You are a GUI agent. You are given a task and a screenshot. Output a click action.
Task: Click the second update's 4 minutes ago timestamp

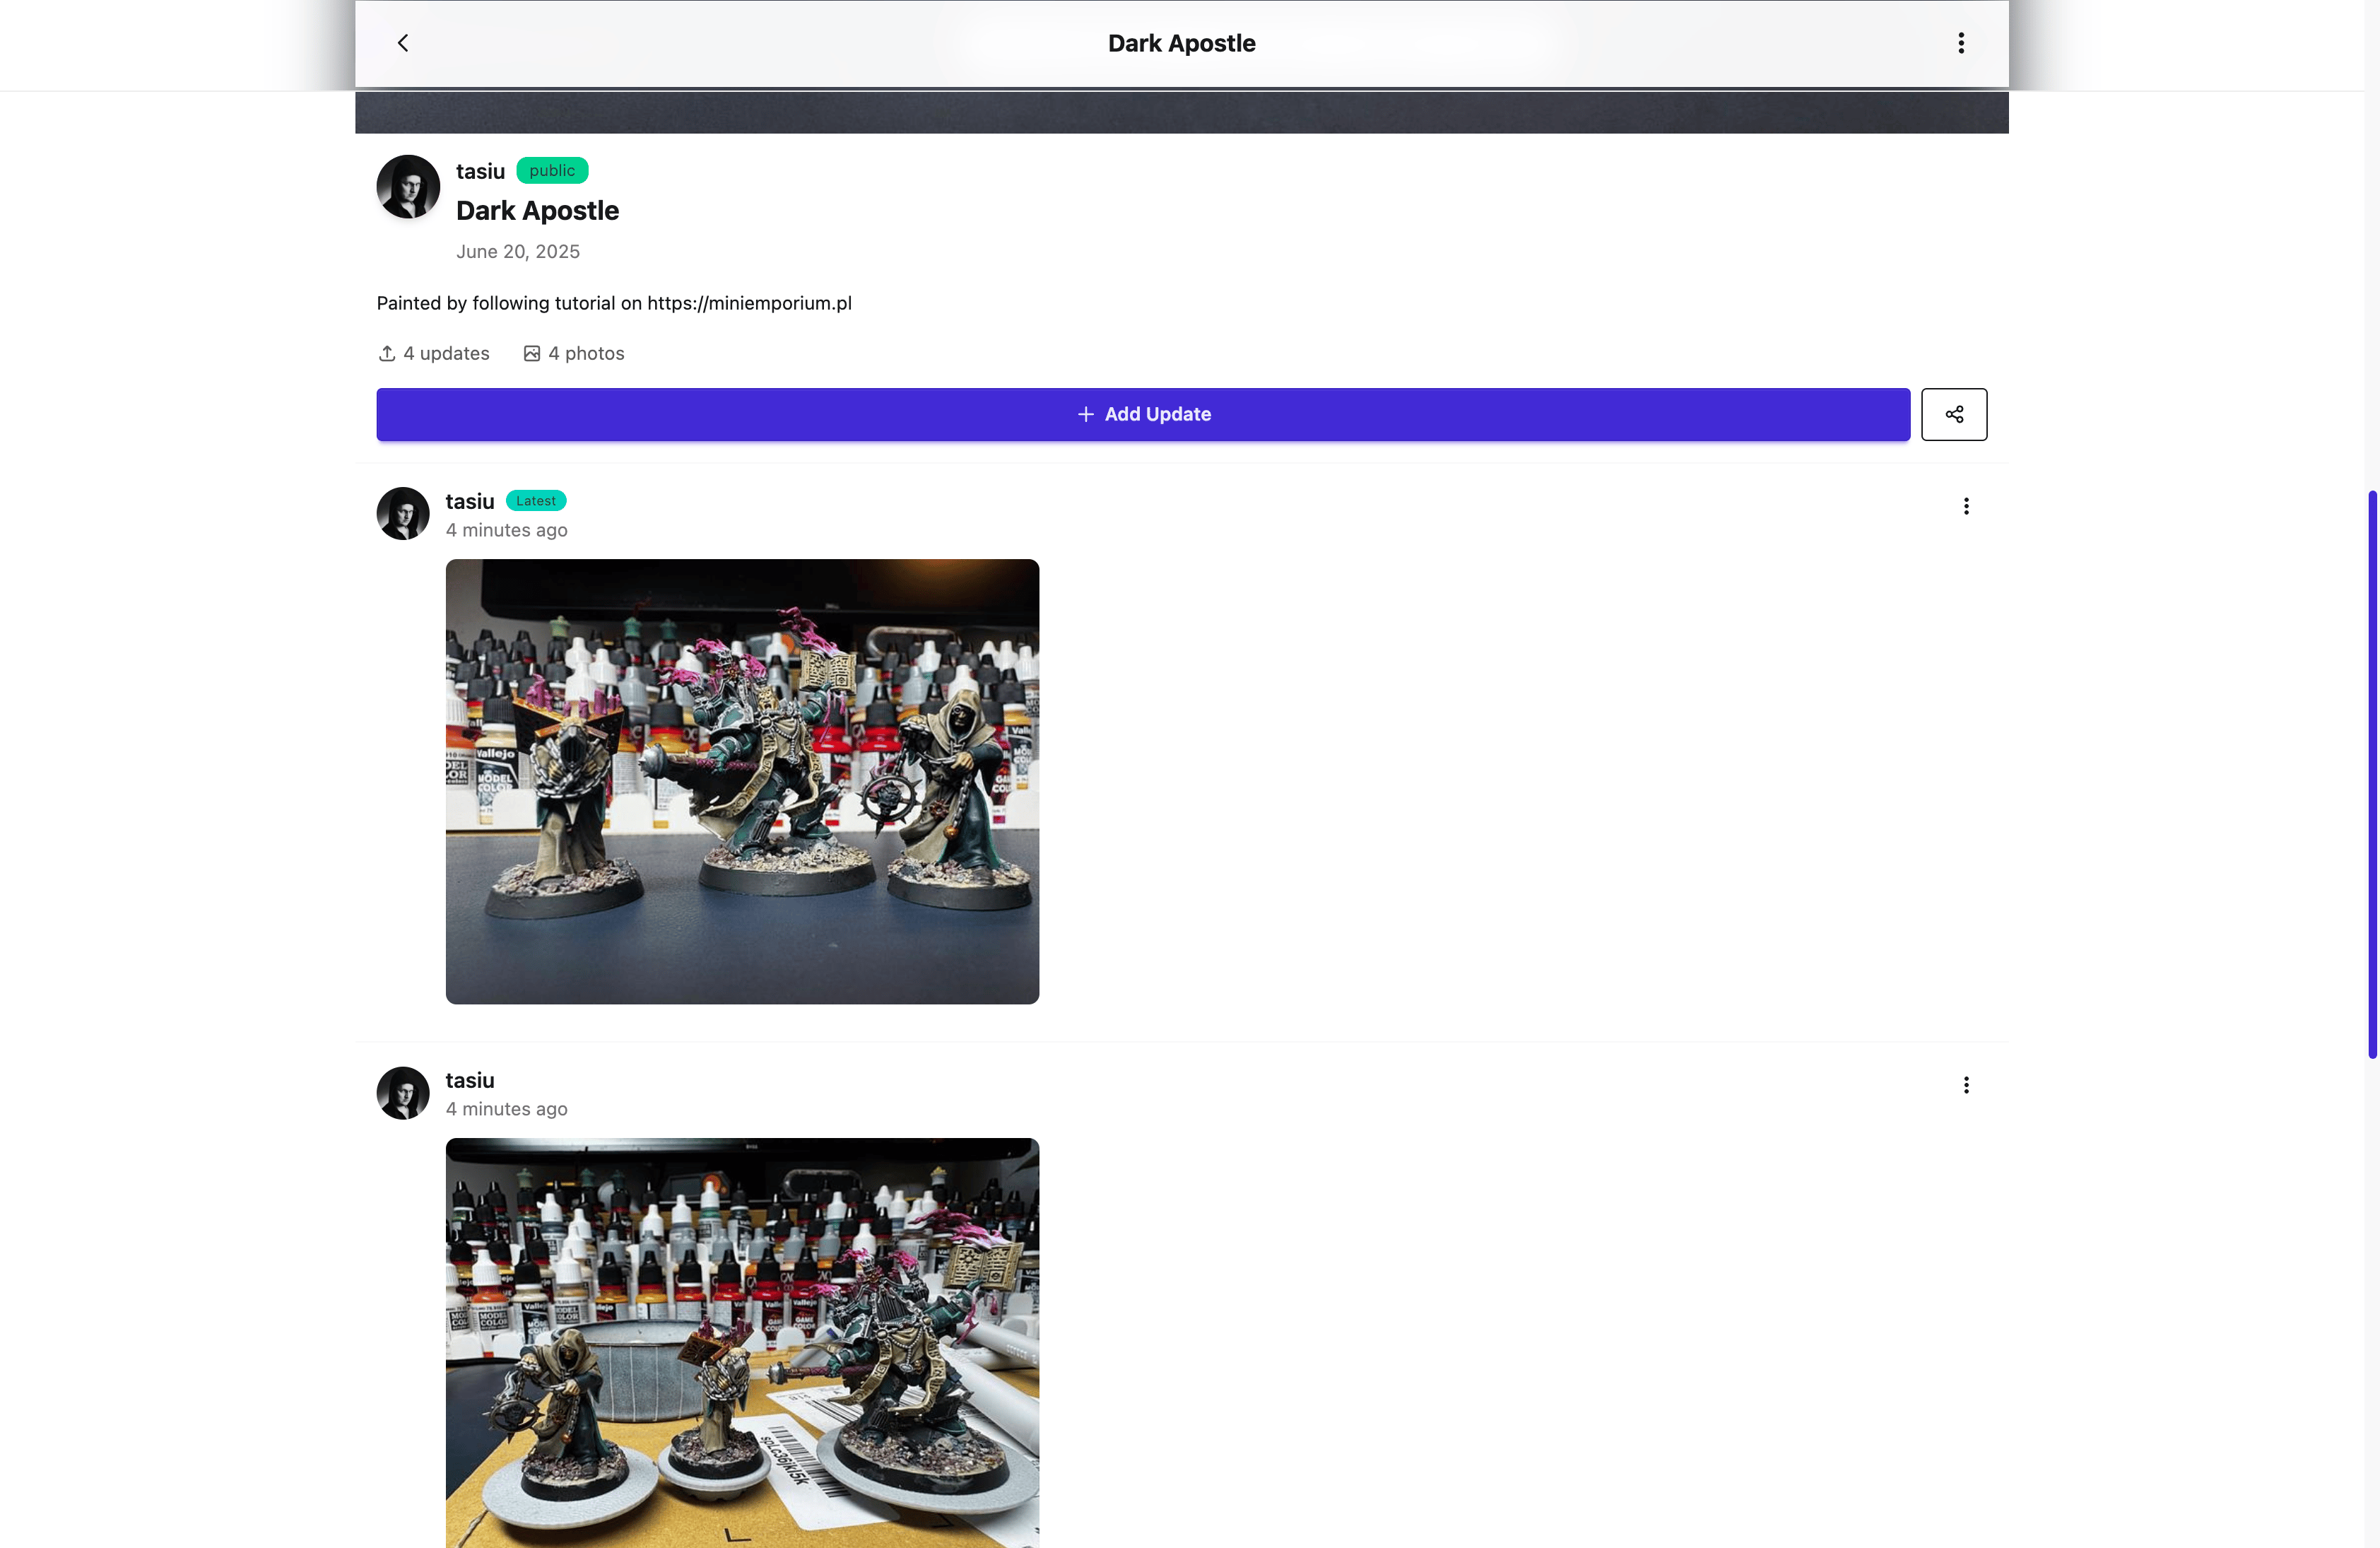point(506,1109)
